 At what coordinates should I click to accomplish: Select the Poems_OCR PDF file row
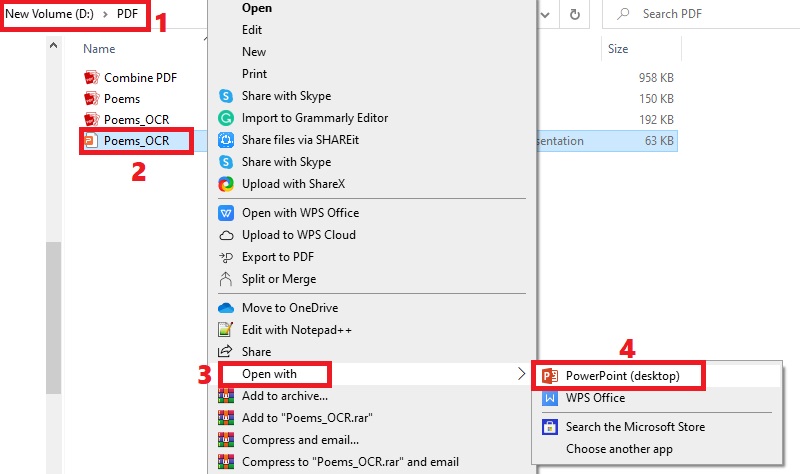pyautogui.click(x=136, y=119)
